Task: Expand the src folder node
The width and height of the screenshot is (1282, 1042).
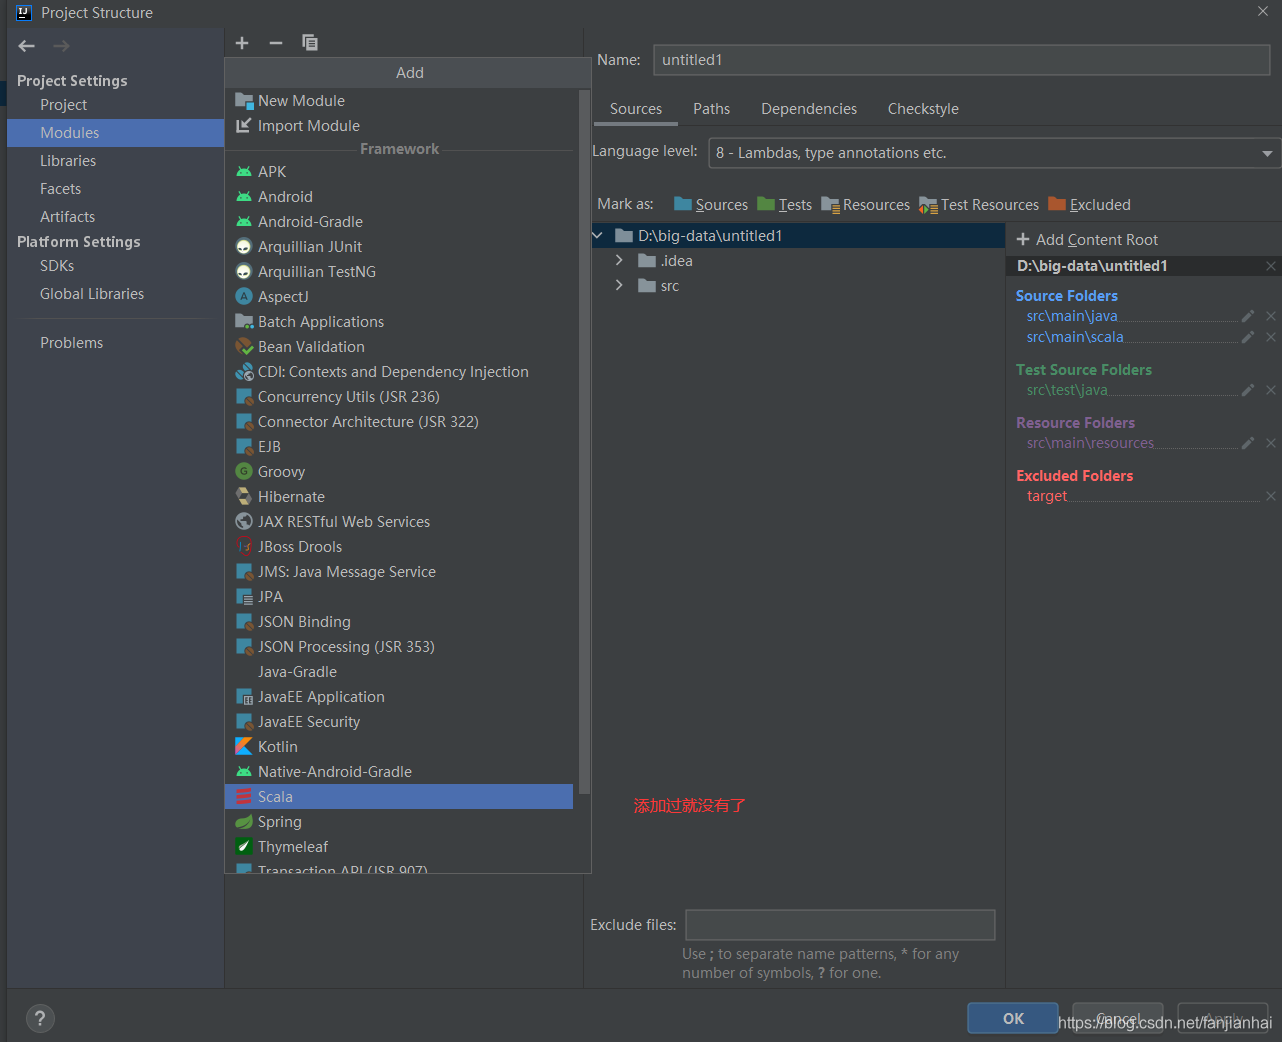Action: [619, 286]
